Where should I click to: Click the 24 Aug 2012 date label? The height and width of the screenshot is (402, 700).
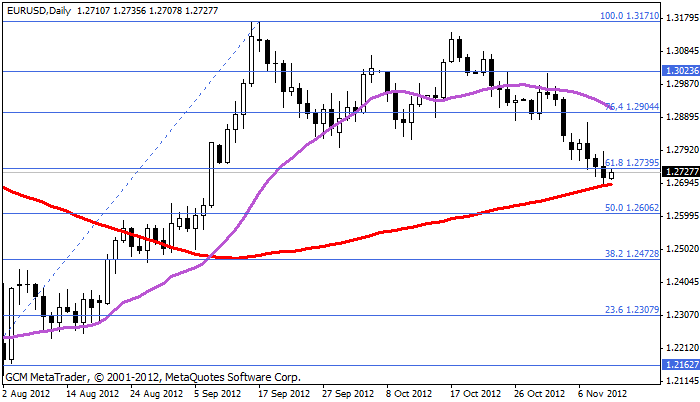coord(157,394)
